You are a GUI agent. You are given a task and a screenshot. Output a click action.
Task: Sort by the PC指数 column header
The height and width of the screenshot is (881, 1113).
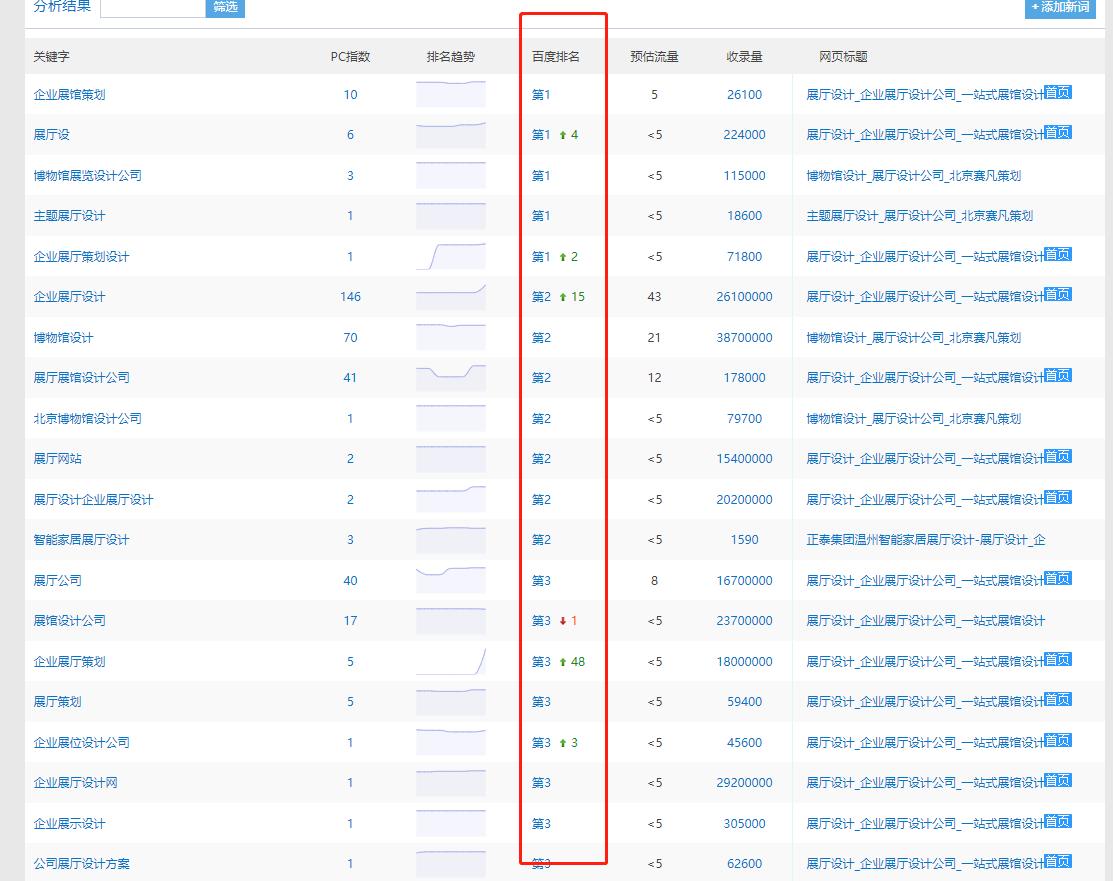tap(350, 57)
